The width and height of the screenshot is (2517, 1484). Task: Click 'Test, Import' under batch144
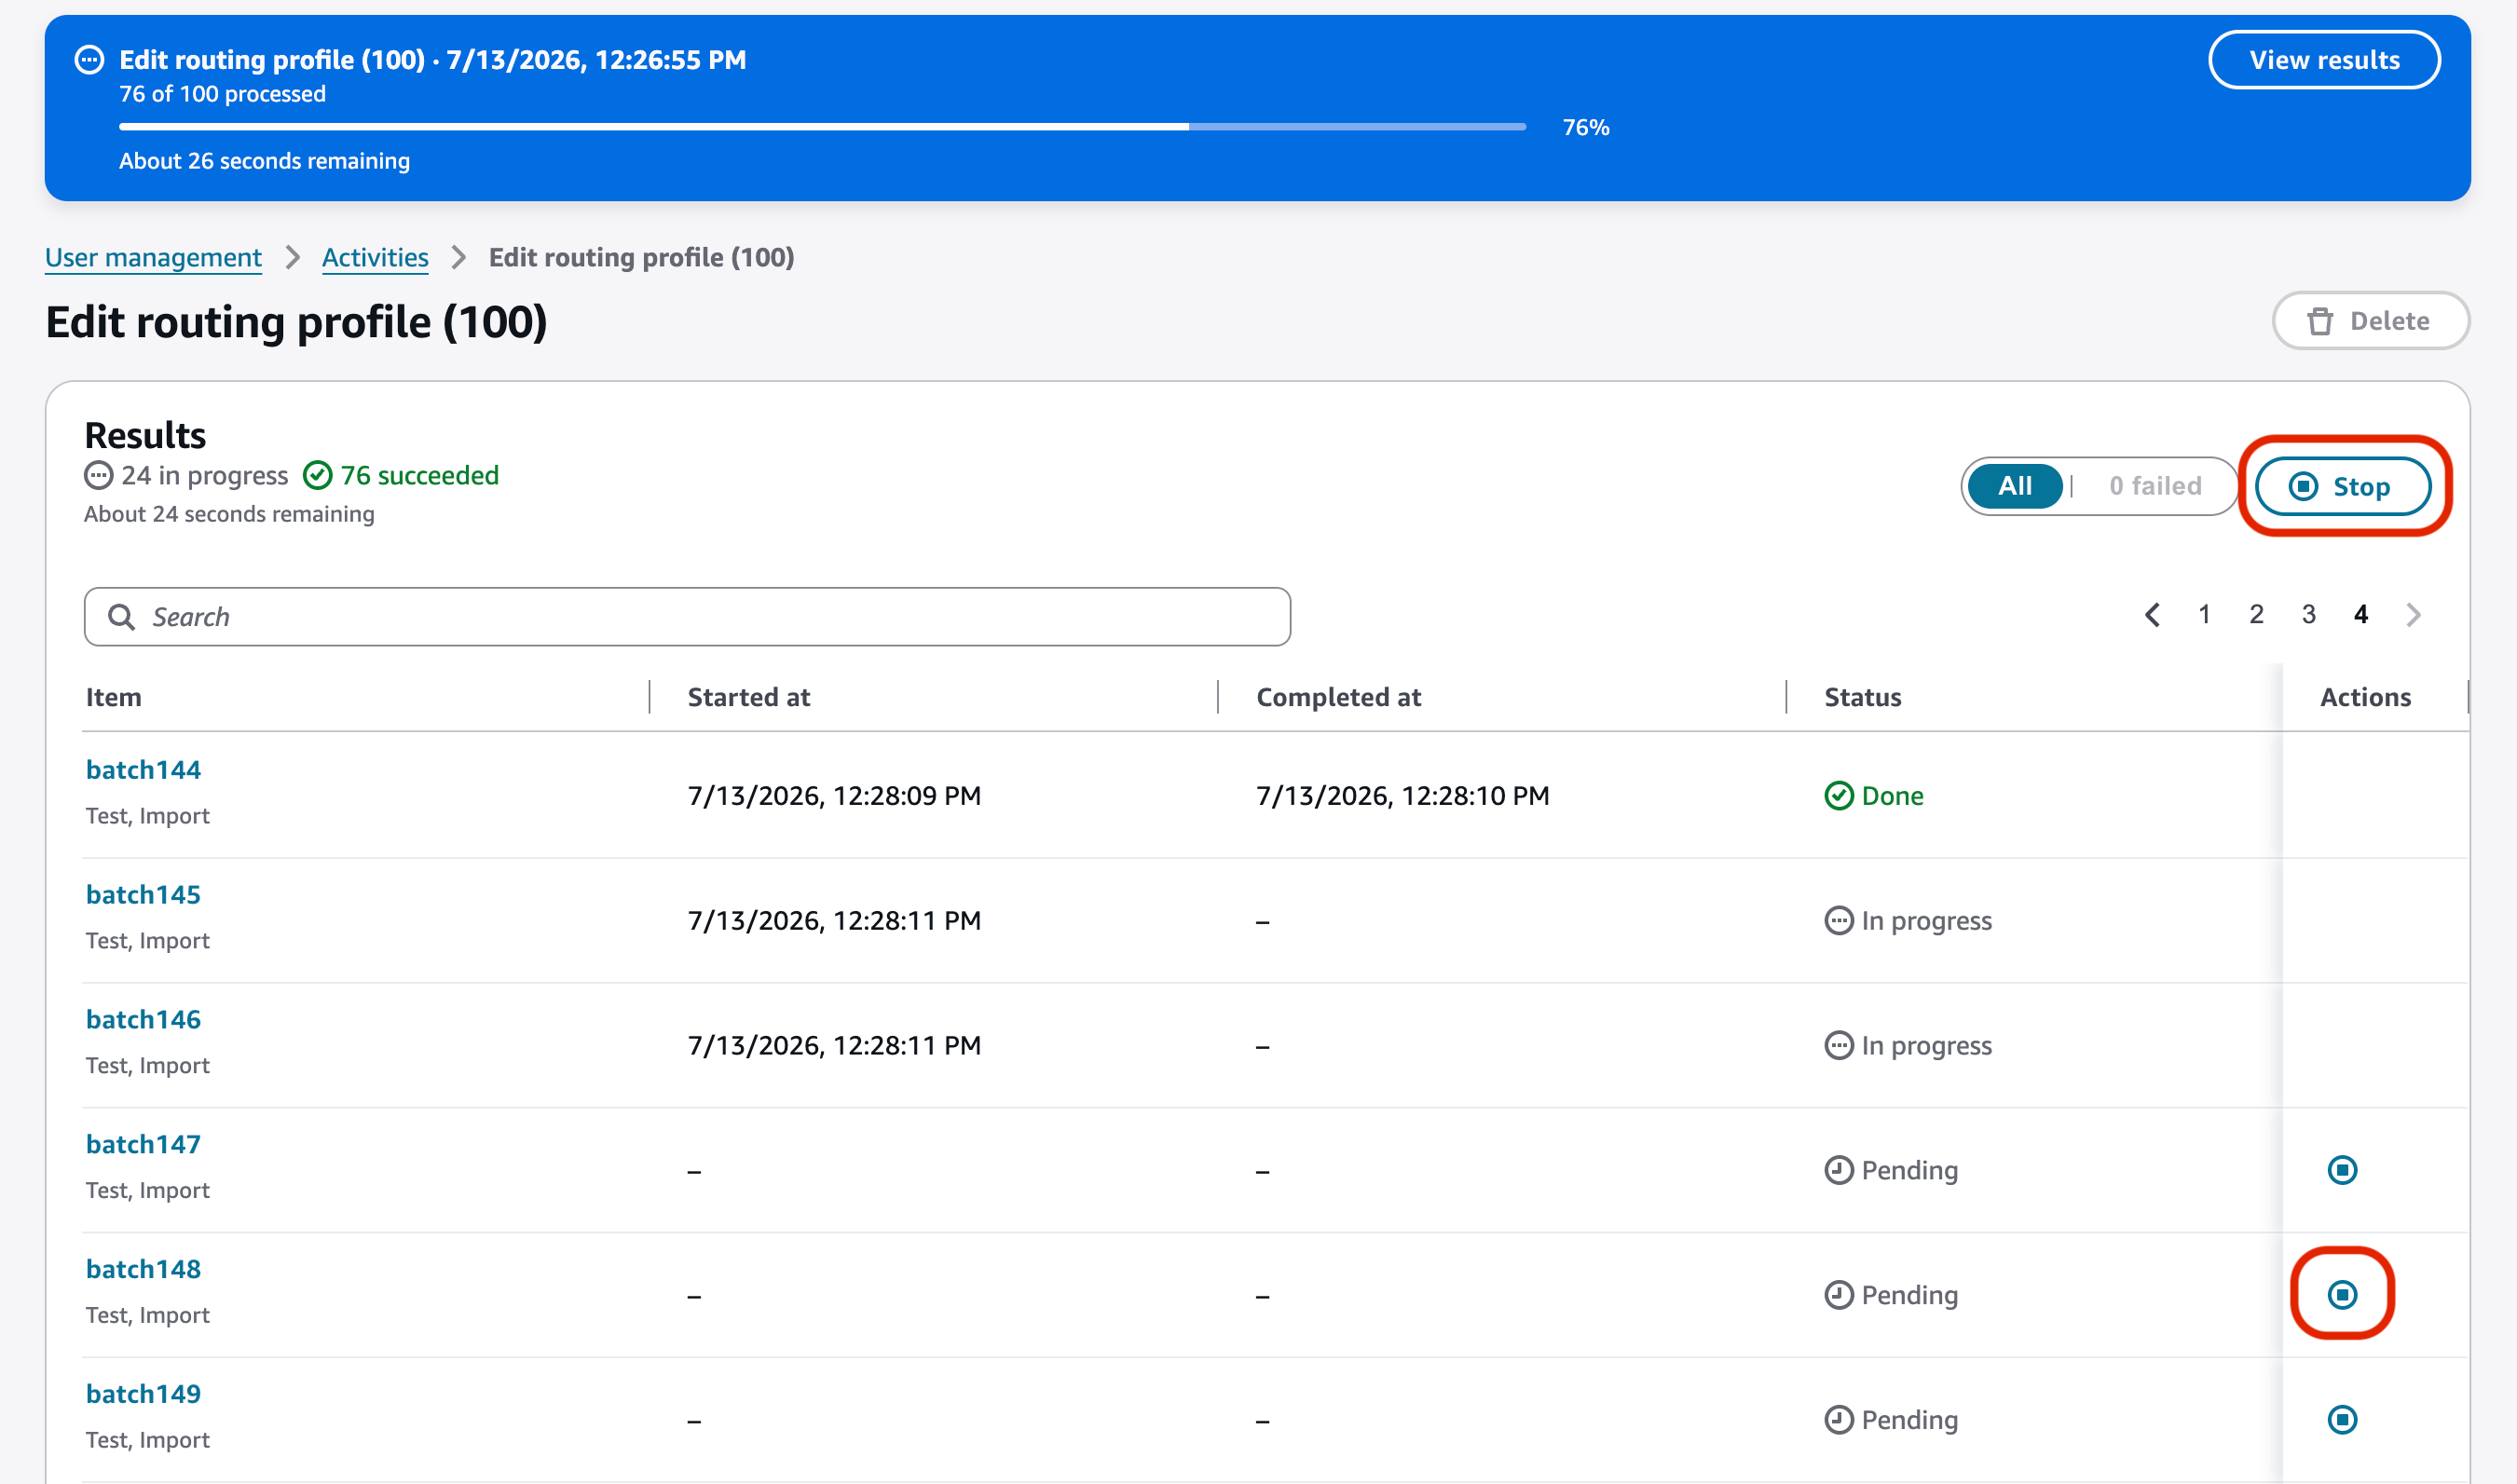148,816
